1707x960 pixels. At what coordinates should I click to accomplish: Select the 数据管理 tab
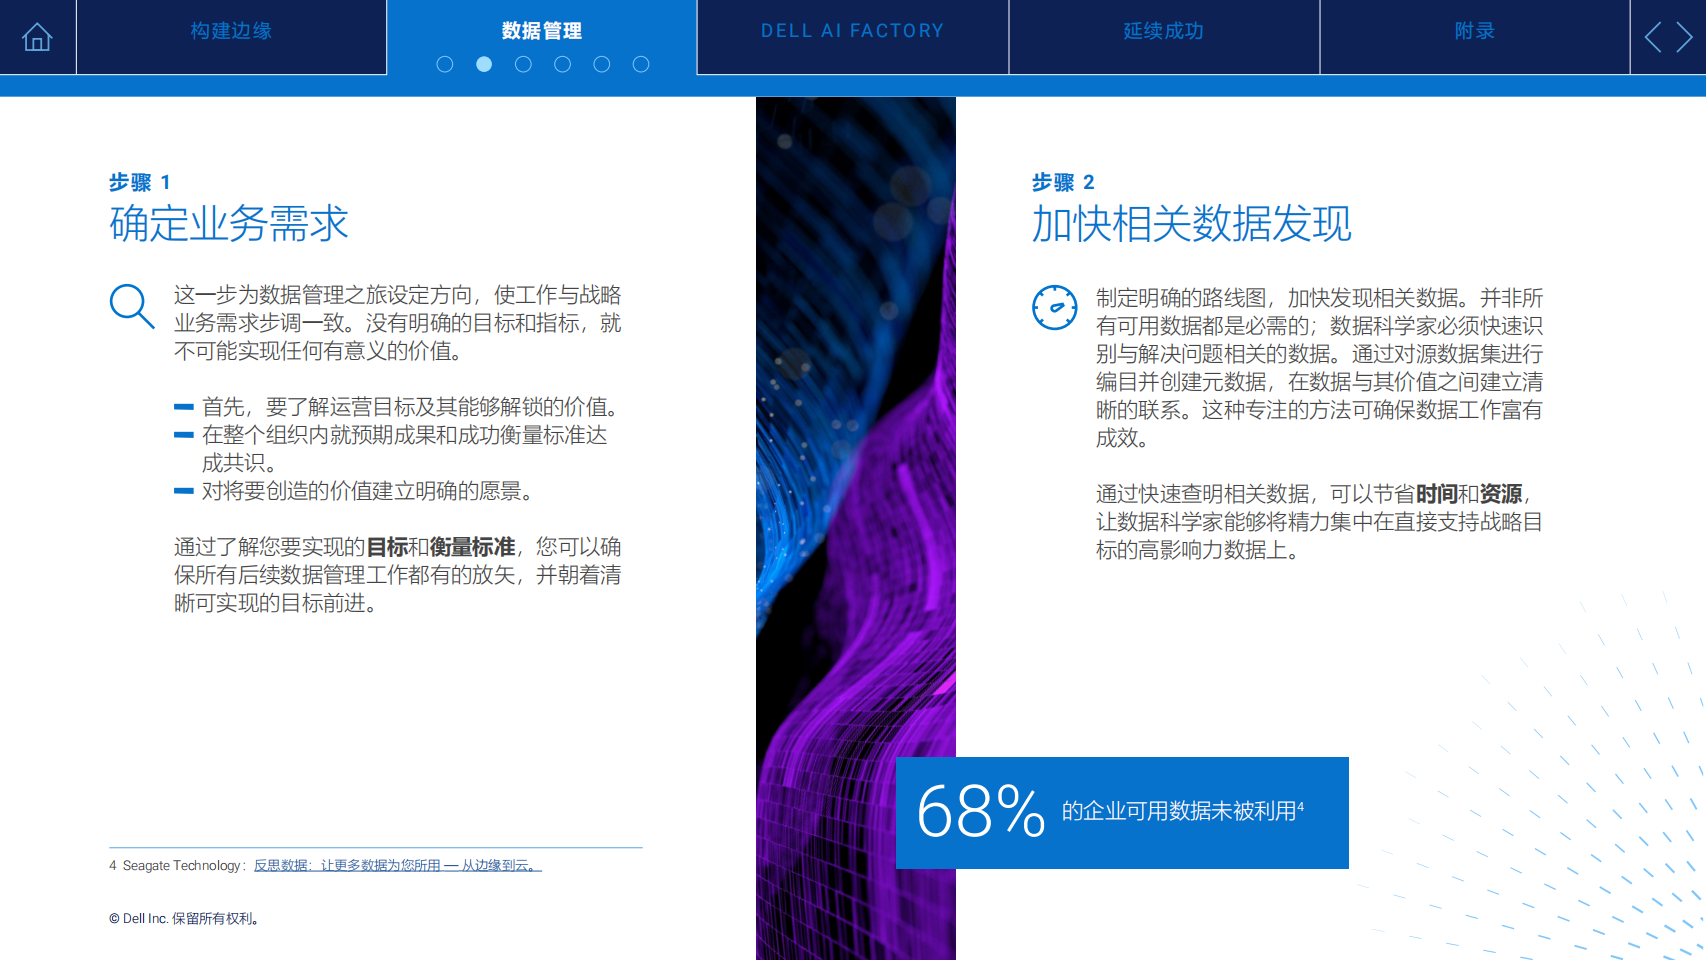pos(541,31)
